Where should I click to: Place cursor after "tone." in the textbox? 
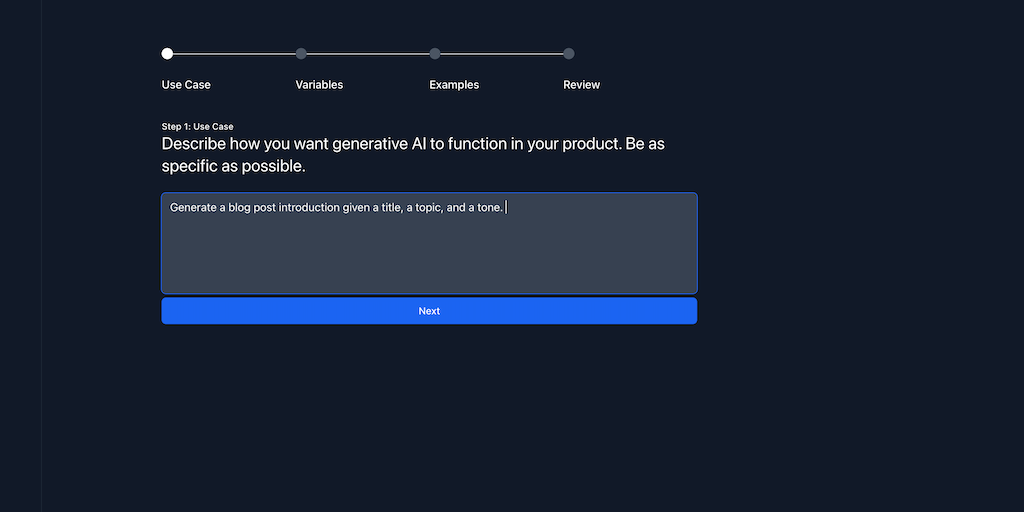pyautogui.click(x=505, y=208)
